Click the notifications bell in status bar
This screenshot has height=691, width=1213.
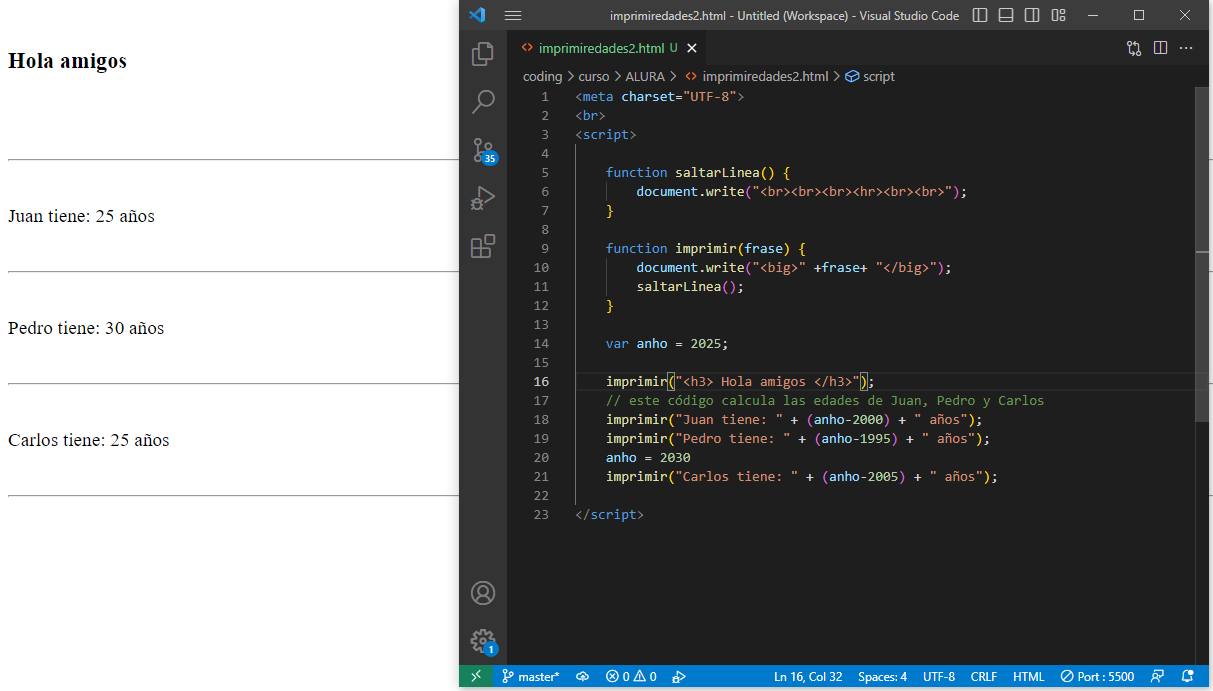point(1188,677)
